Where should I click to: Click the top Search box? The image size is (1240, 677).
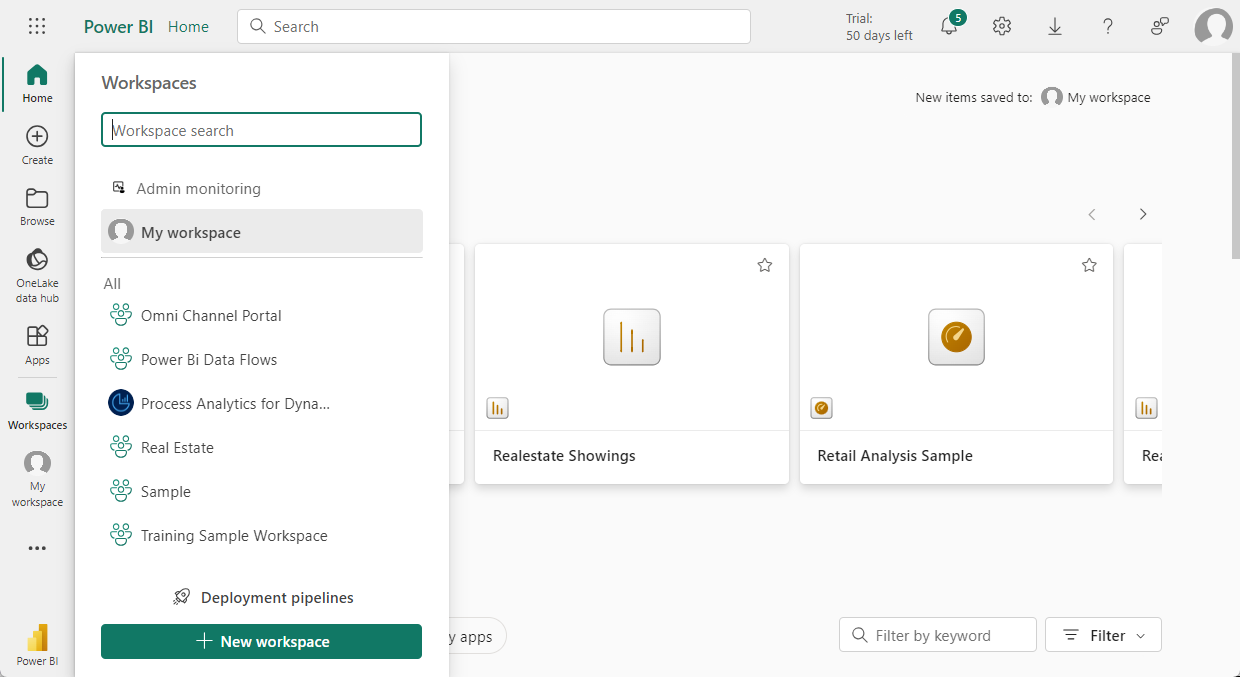(x=494, y=27)
